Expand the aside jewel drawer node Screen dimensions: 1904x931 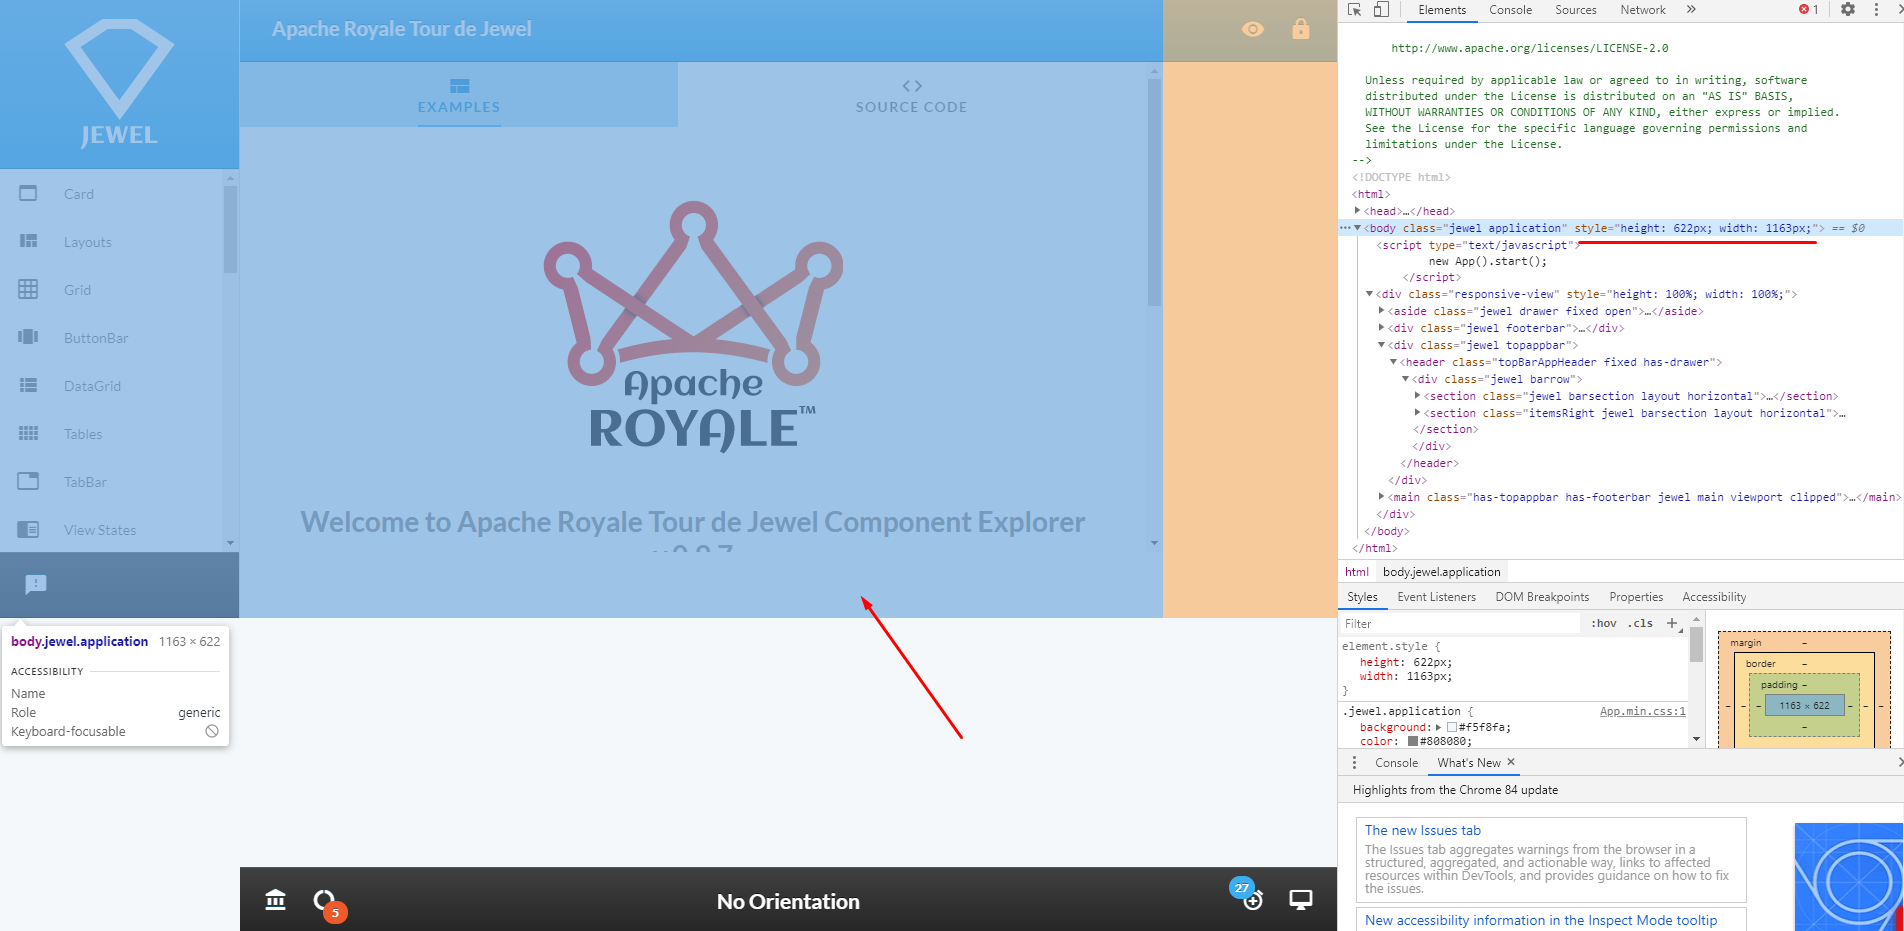click(x=1381, y=311)
